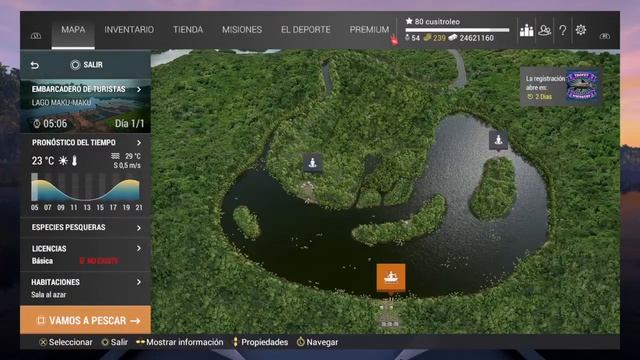Viewport: 640px width, 360px height.
Task: Click the 'La registración abre en:' text
Action: pos(545,83)
